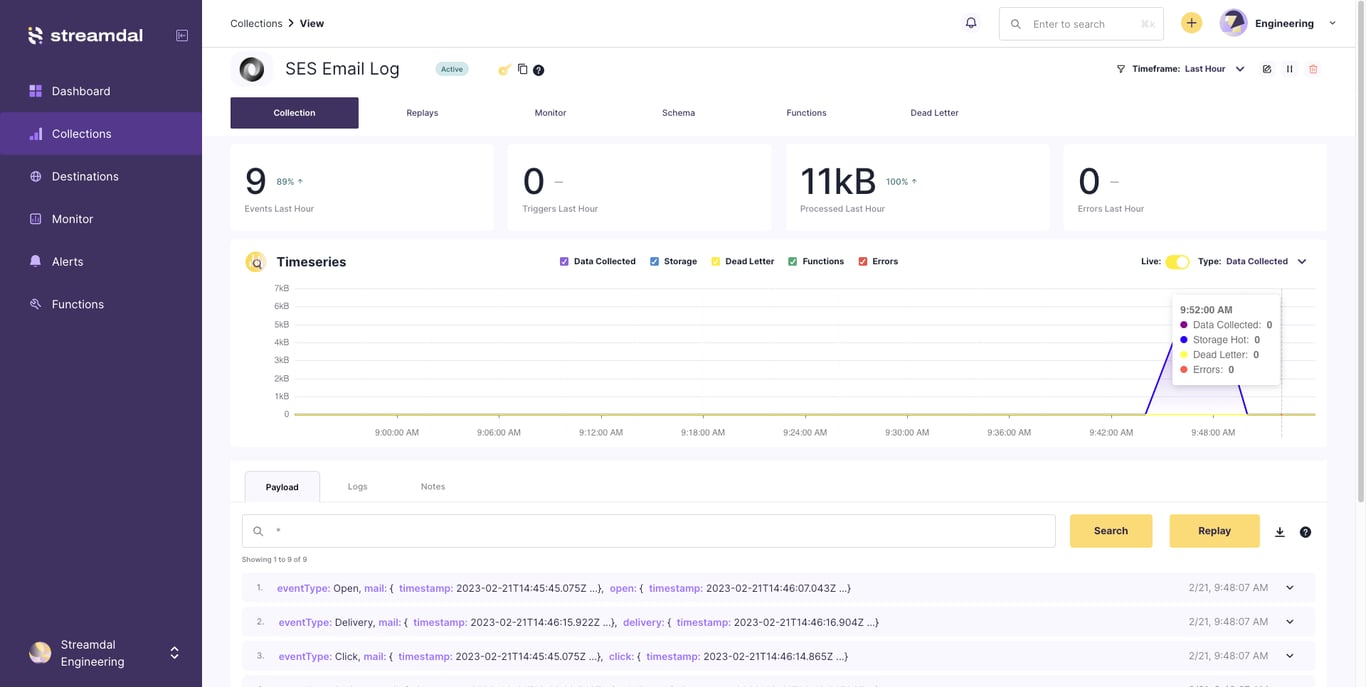Image resolution: width=1366 pixels, height=687 pixels.
Task: Click the page vertical scrollbar
Action: point(1360,250)
